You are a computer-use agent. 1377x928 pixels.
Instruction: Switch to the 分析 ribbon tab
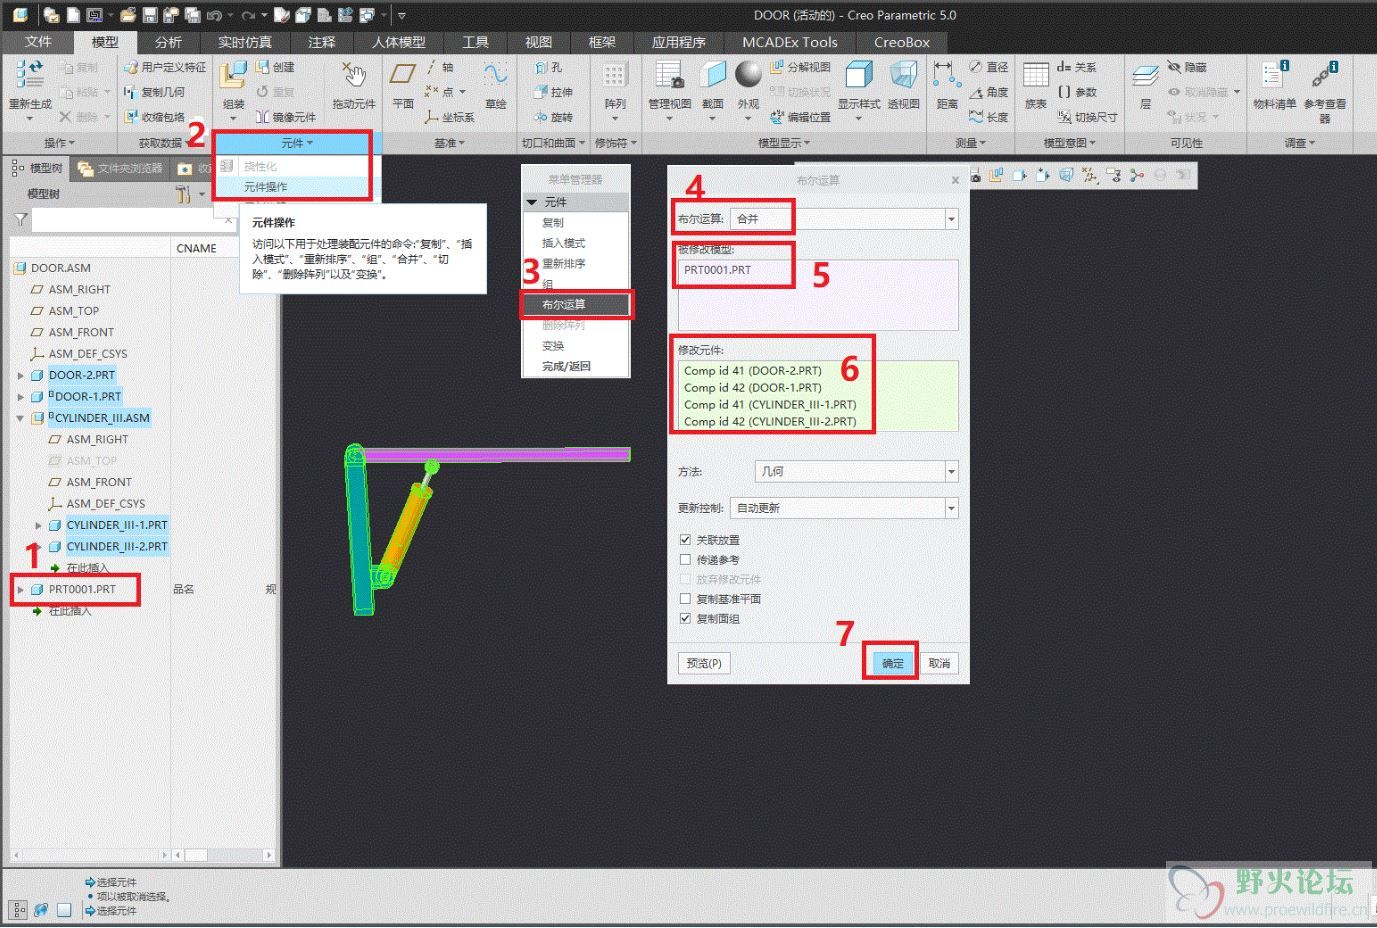tap(168, 42)
